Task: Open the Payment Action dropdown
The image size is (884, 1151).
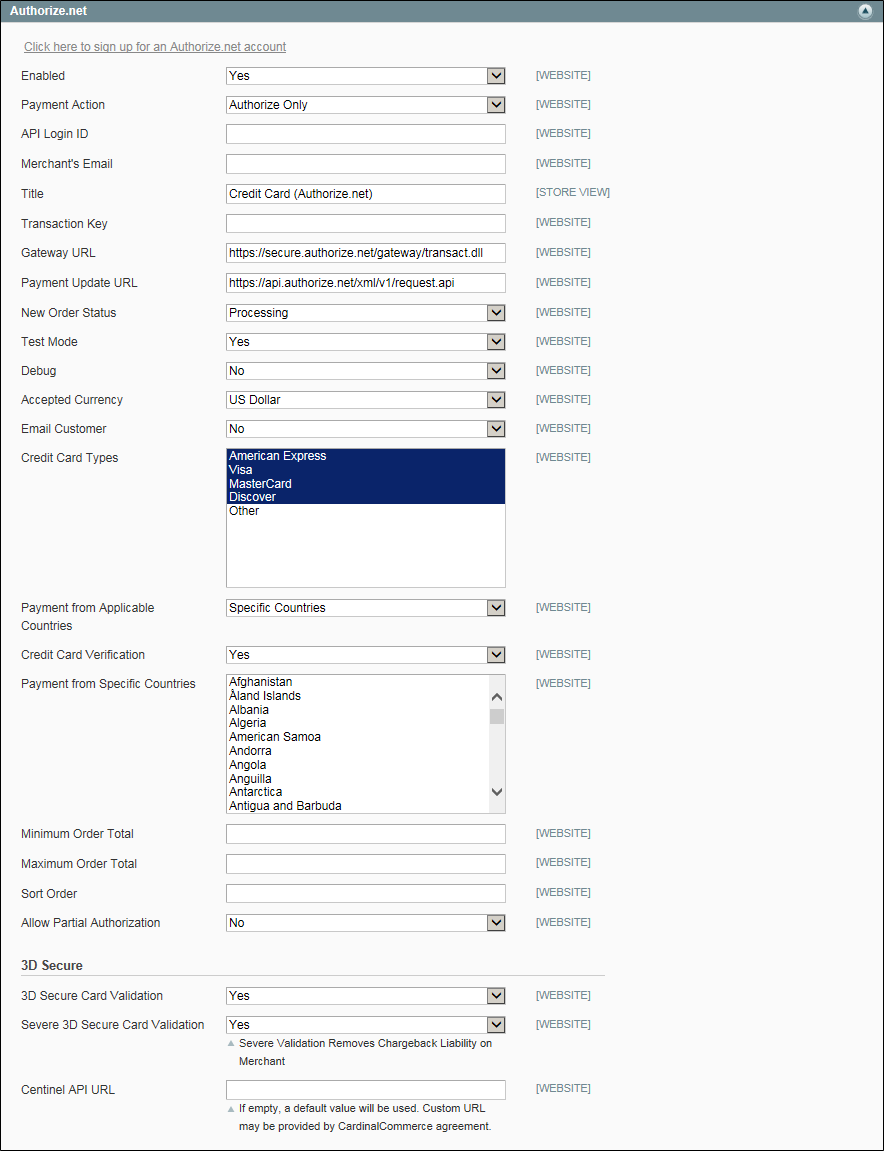Action: pos(366,105)
